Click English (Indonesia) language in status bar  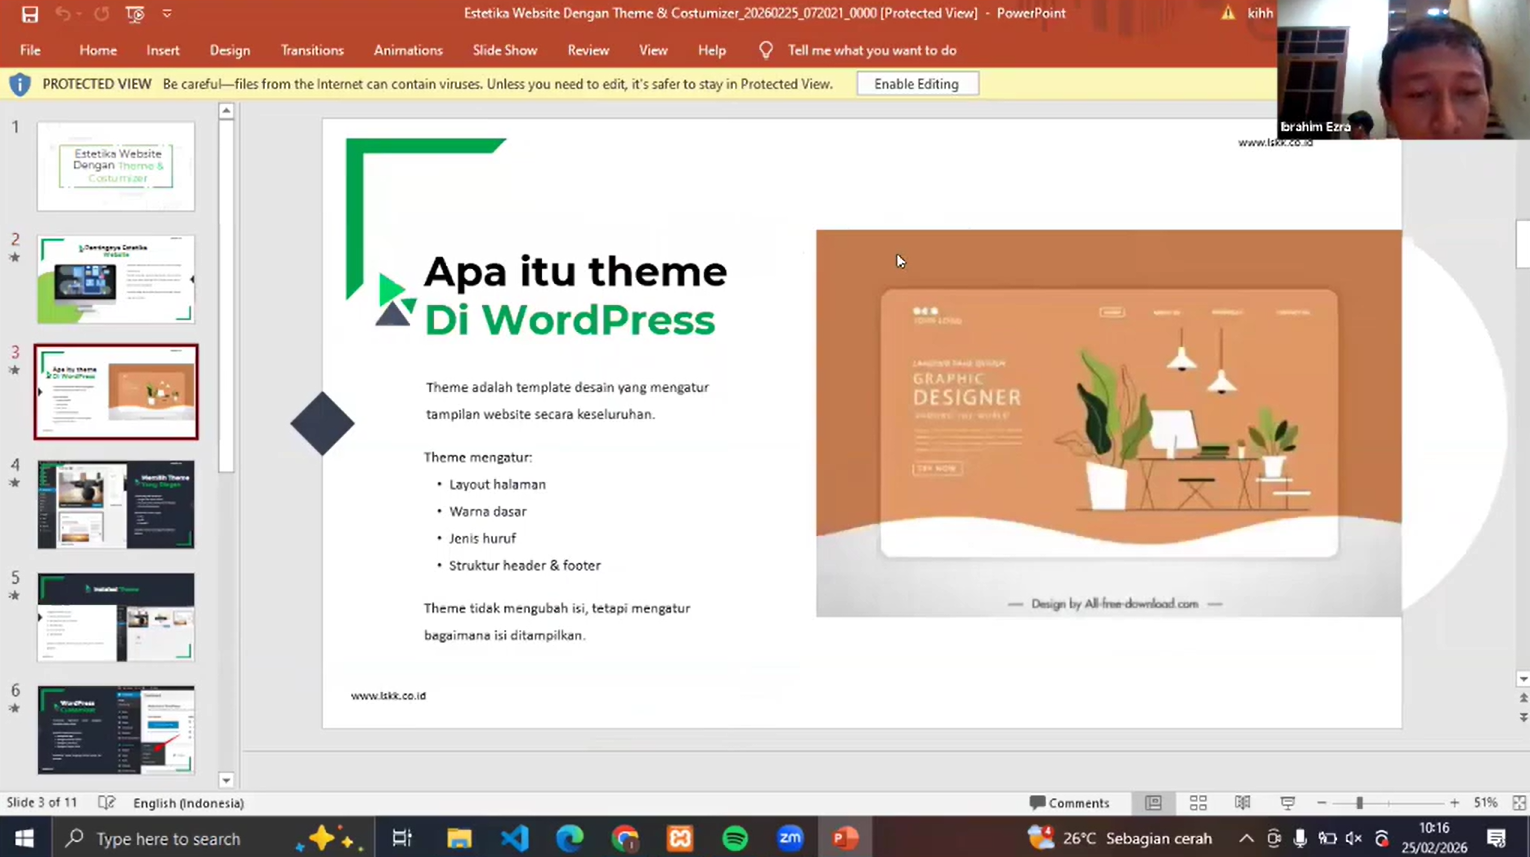pyautogui.click(x=188, y=803)
